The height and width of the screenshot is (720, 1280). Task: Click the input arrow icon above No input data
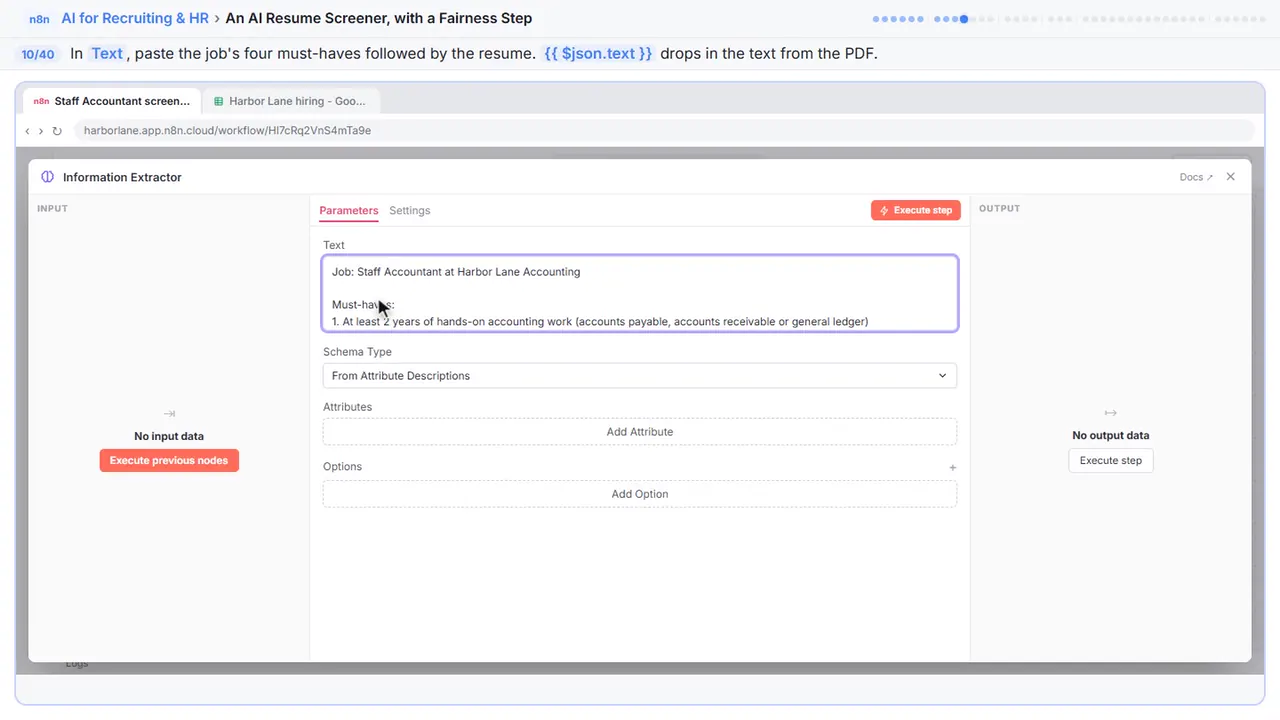[169, 413]
